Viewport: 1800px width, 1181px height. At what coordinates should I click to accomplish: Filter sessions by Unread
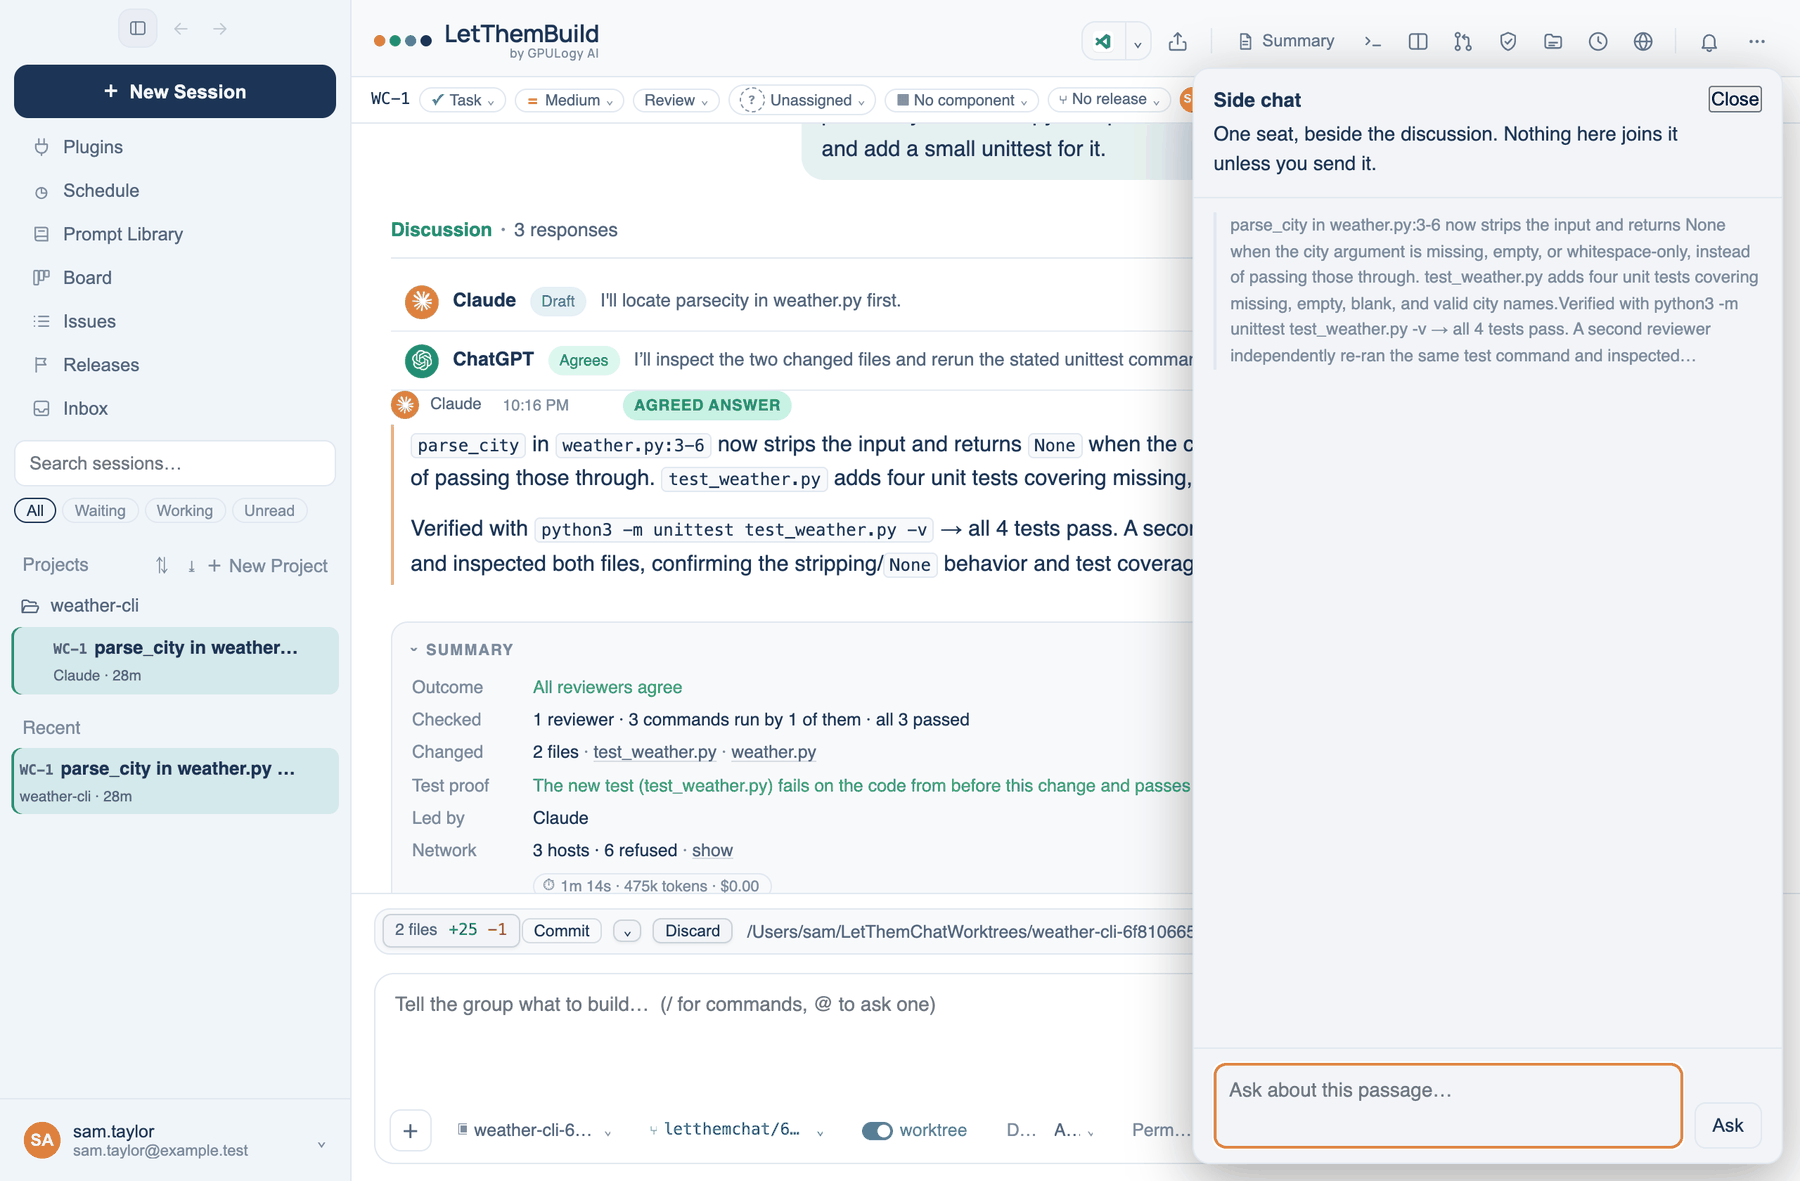[x=269, y=510]
